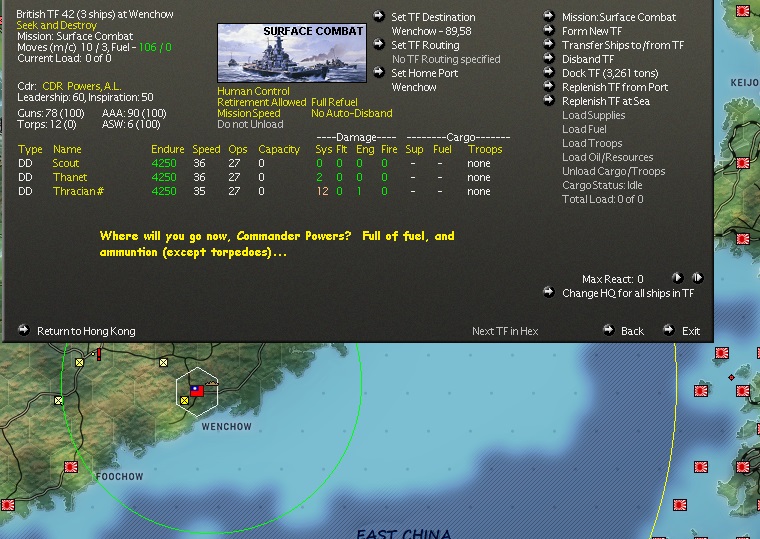Click the Speed column header

pyautogui.click(x=206, y=149)
